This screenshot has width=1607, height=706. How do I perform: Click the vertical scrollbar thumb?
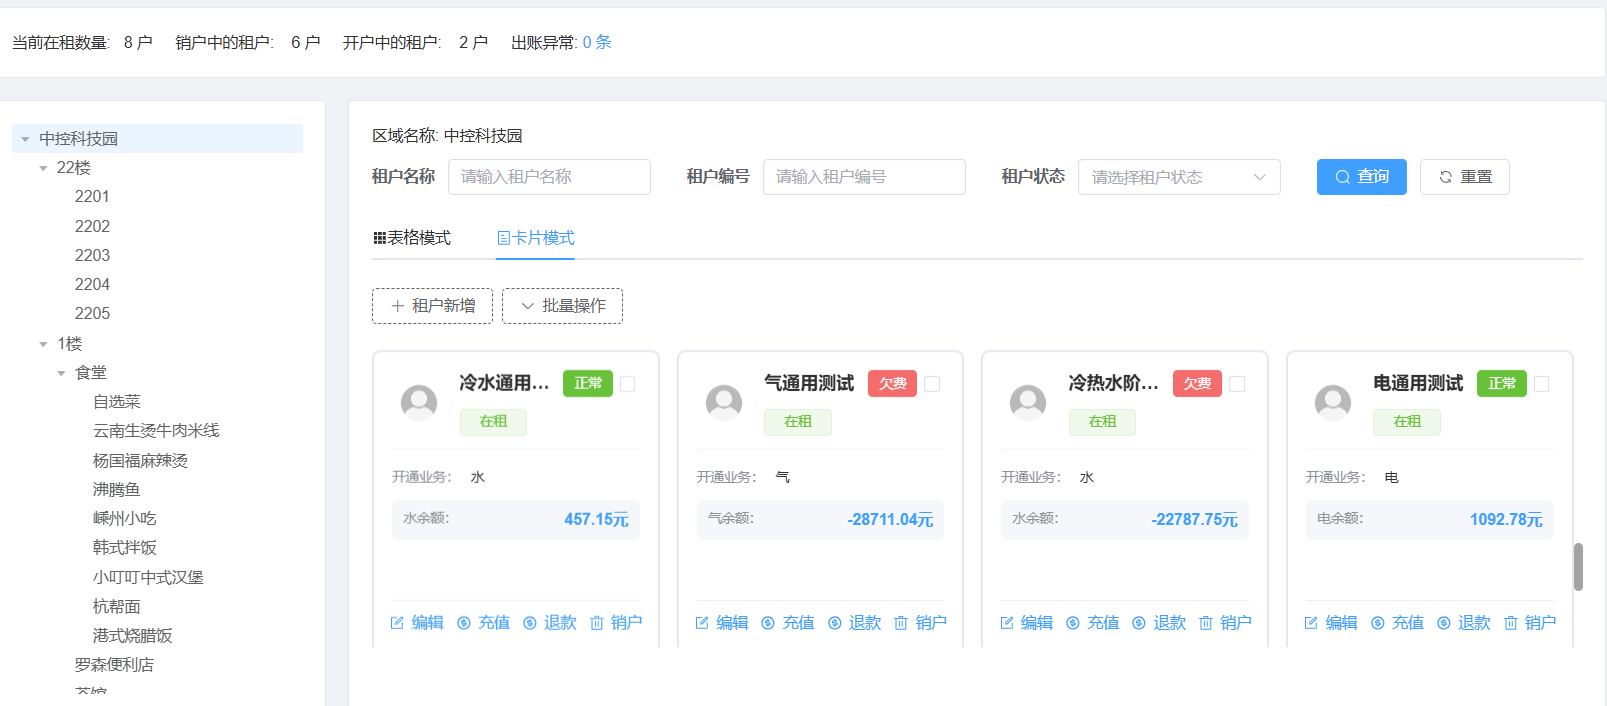[x=1578, y=567]
